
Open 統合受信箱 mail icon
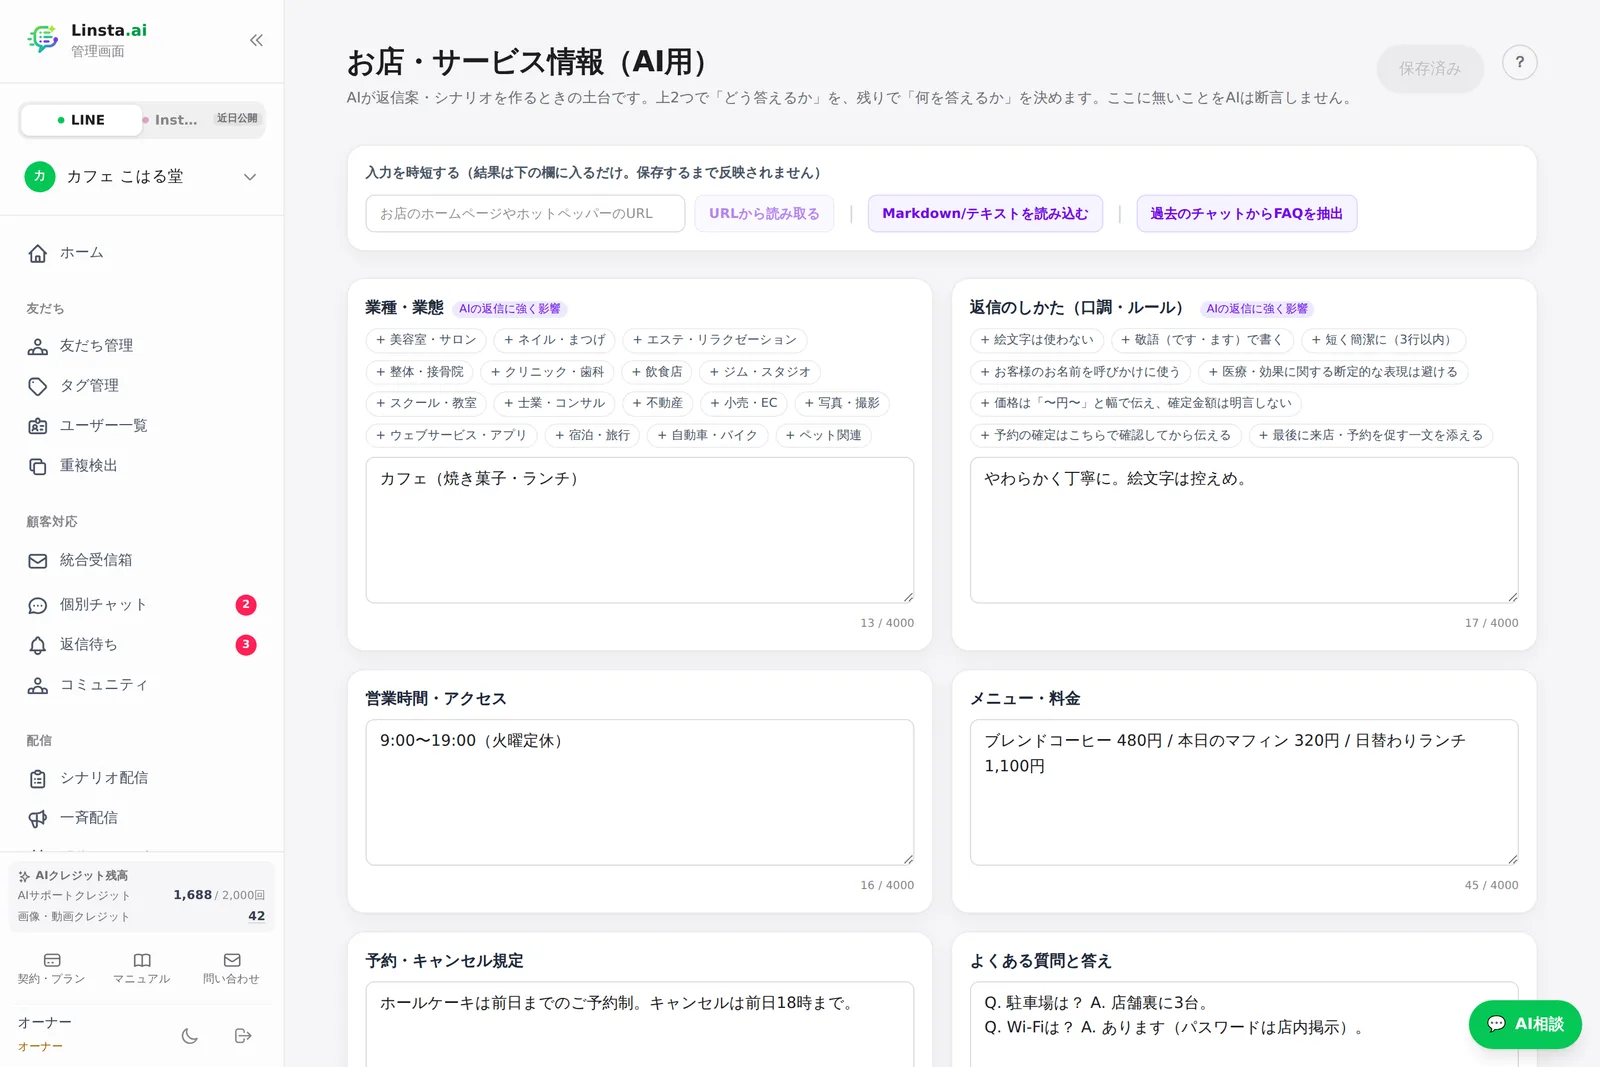(x=38, y=561)
